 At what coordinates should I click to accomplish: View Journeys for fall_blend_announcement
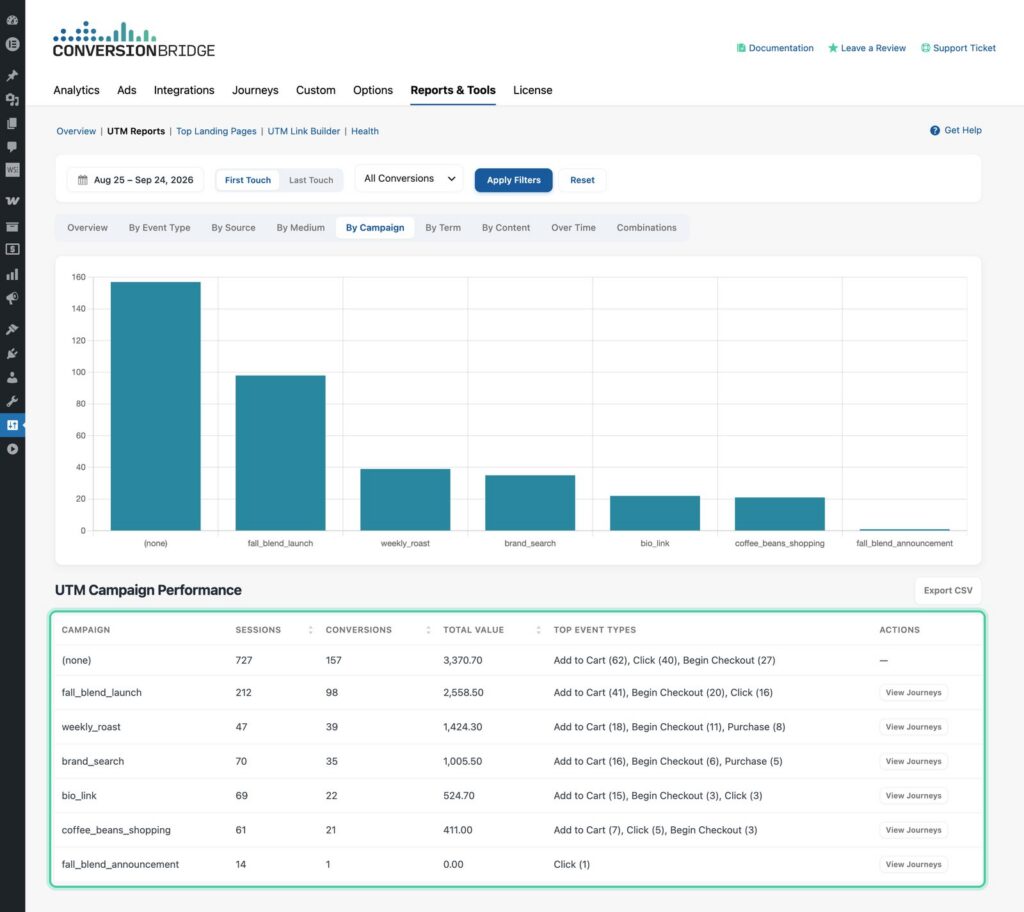(x=913, y=864)
